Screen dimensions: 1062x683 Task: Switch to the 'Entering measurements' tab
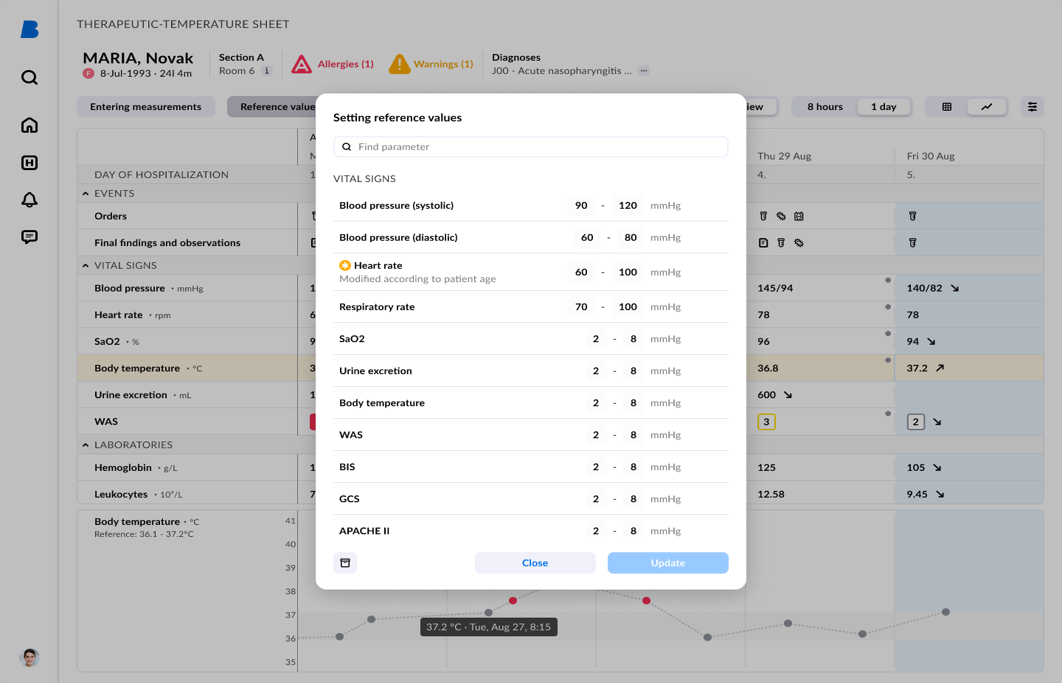(x=145, y=106)
